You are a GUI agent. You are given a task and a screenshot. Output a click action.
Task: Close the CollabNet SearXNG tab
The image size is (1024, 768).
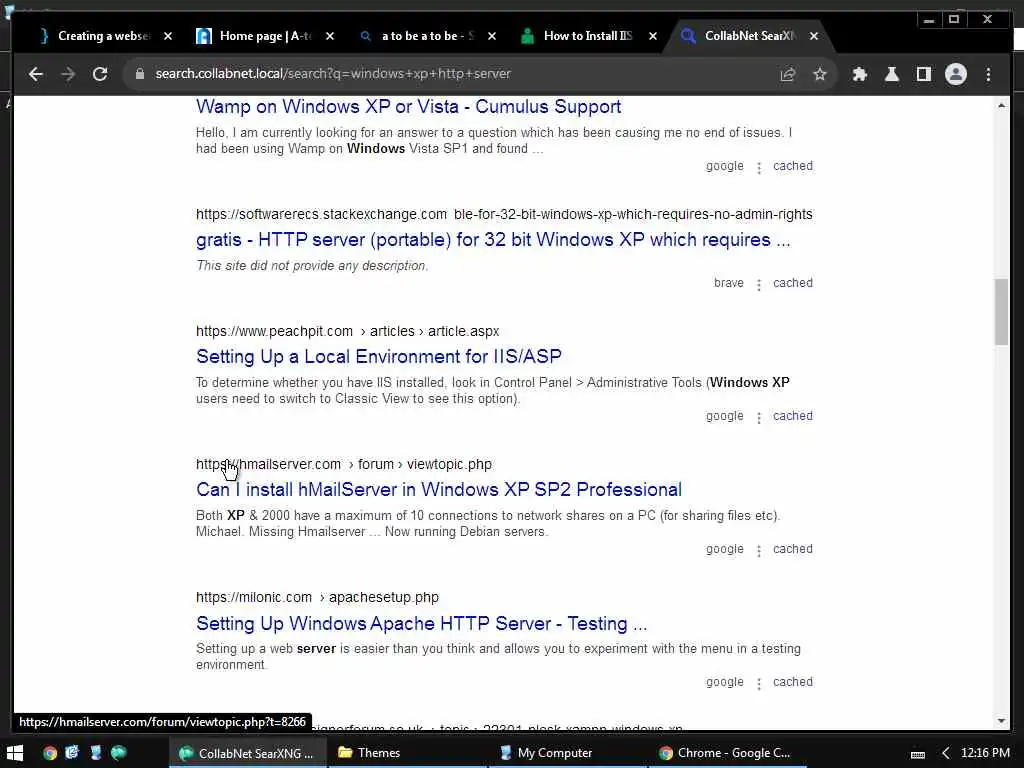pos(814,36)
